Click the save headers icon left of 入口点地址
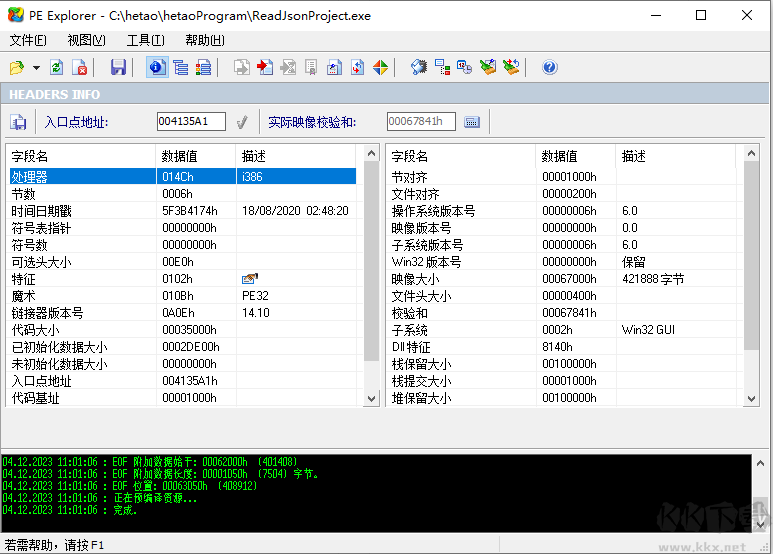Screen dimensions: 773x554 coord(18,122)
